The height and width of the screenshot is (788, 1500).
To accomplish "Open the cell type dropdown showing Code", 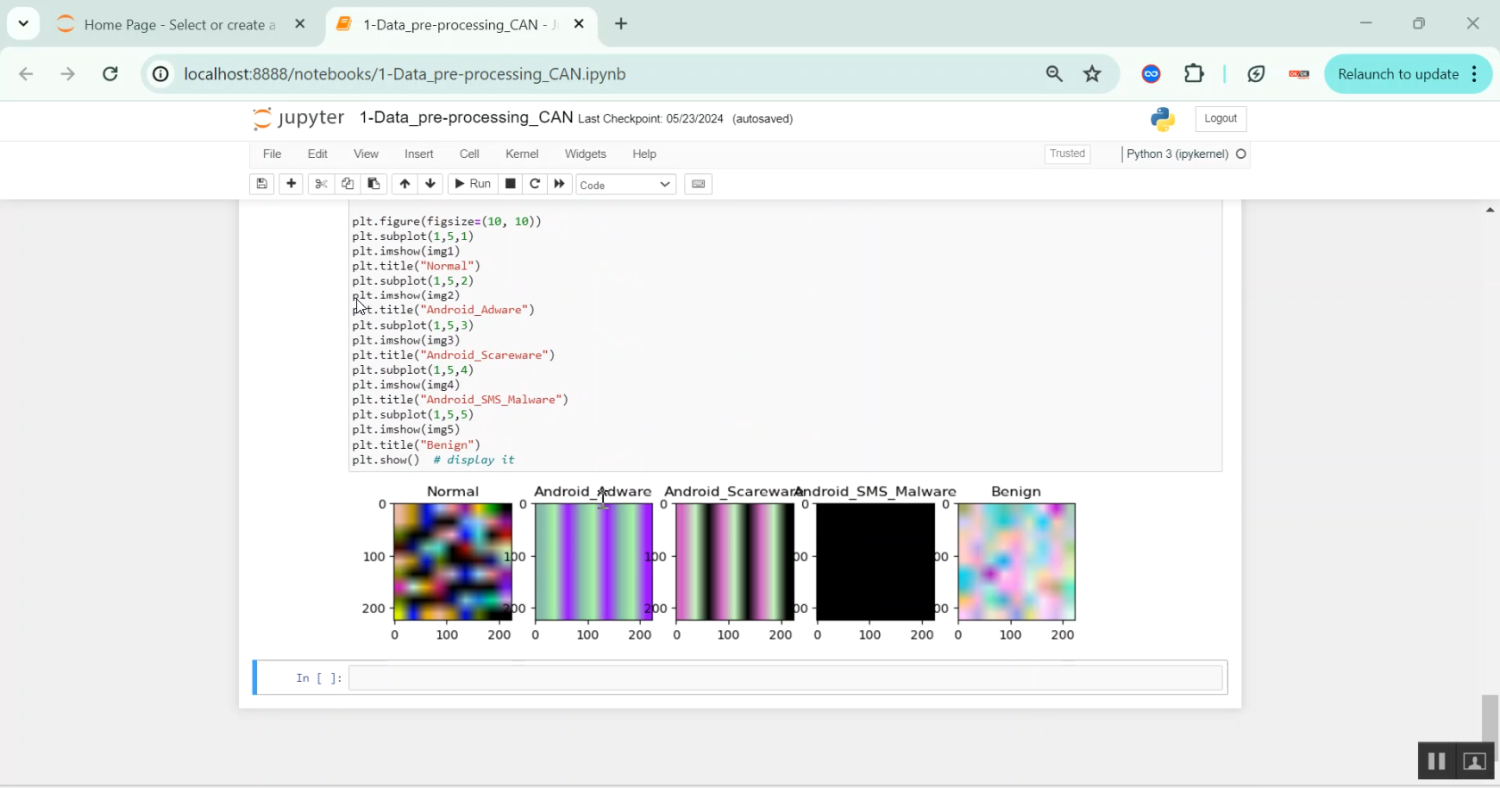I will coord(625,184).
